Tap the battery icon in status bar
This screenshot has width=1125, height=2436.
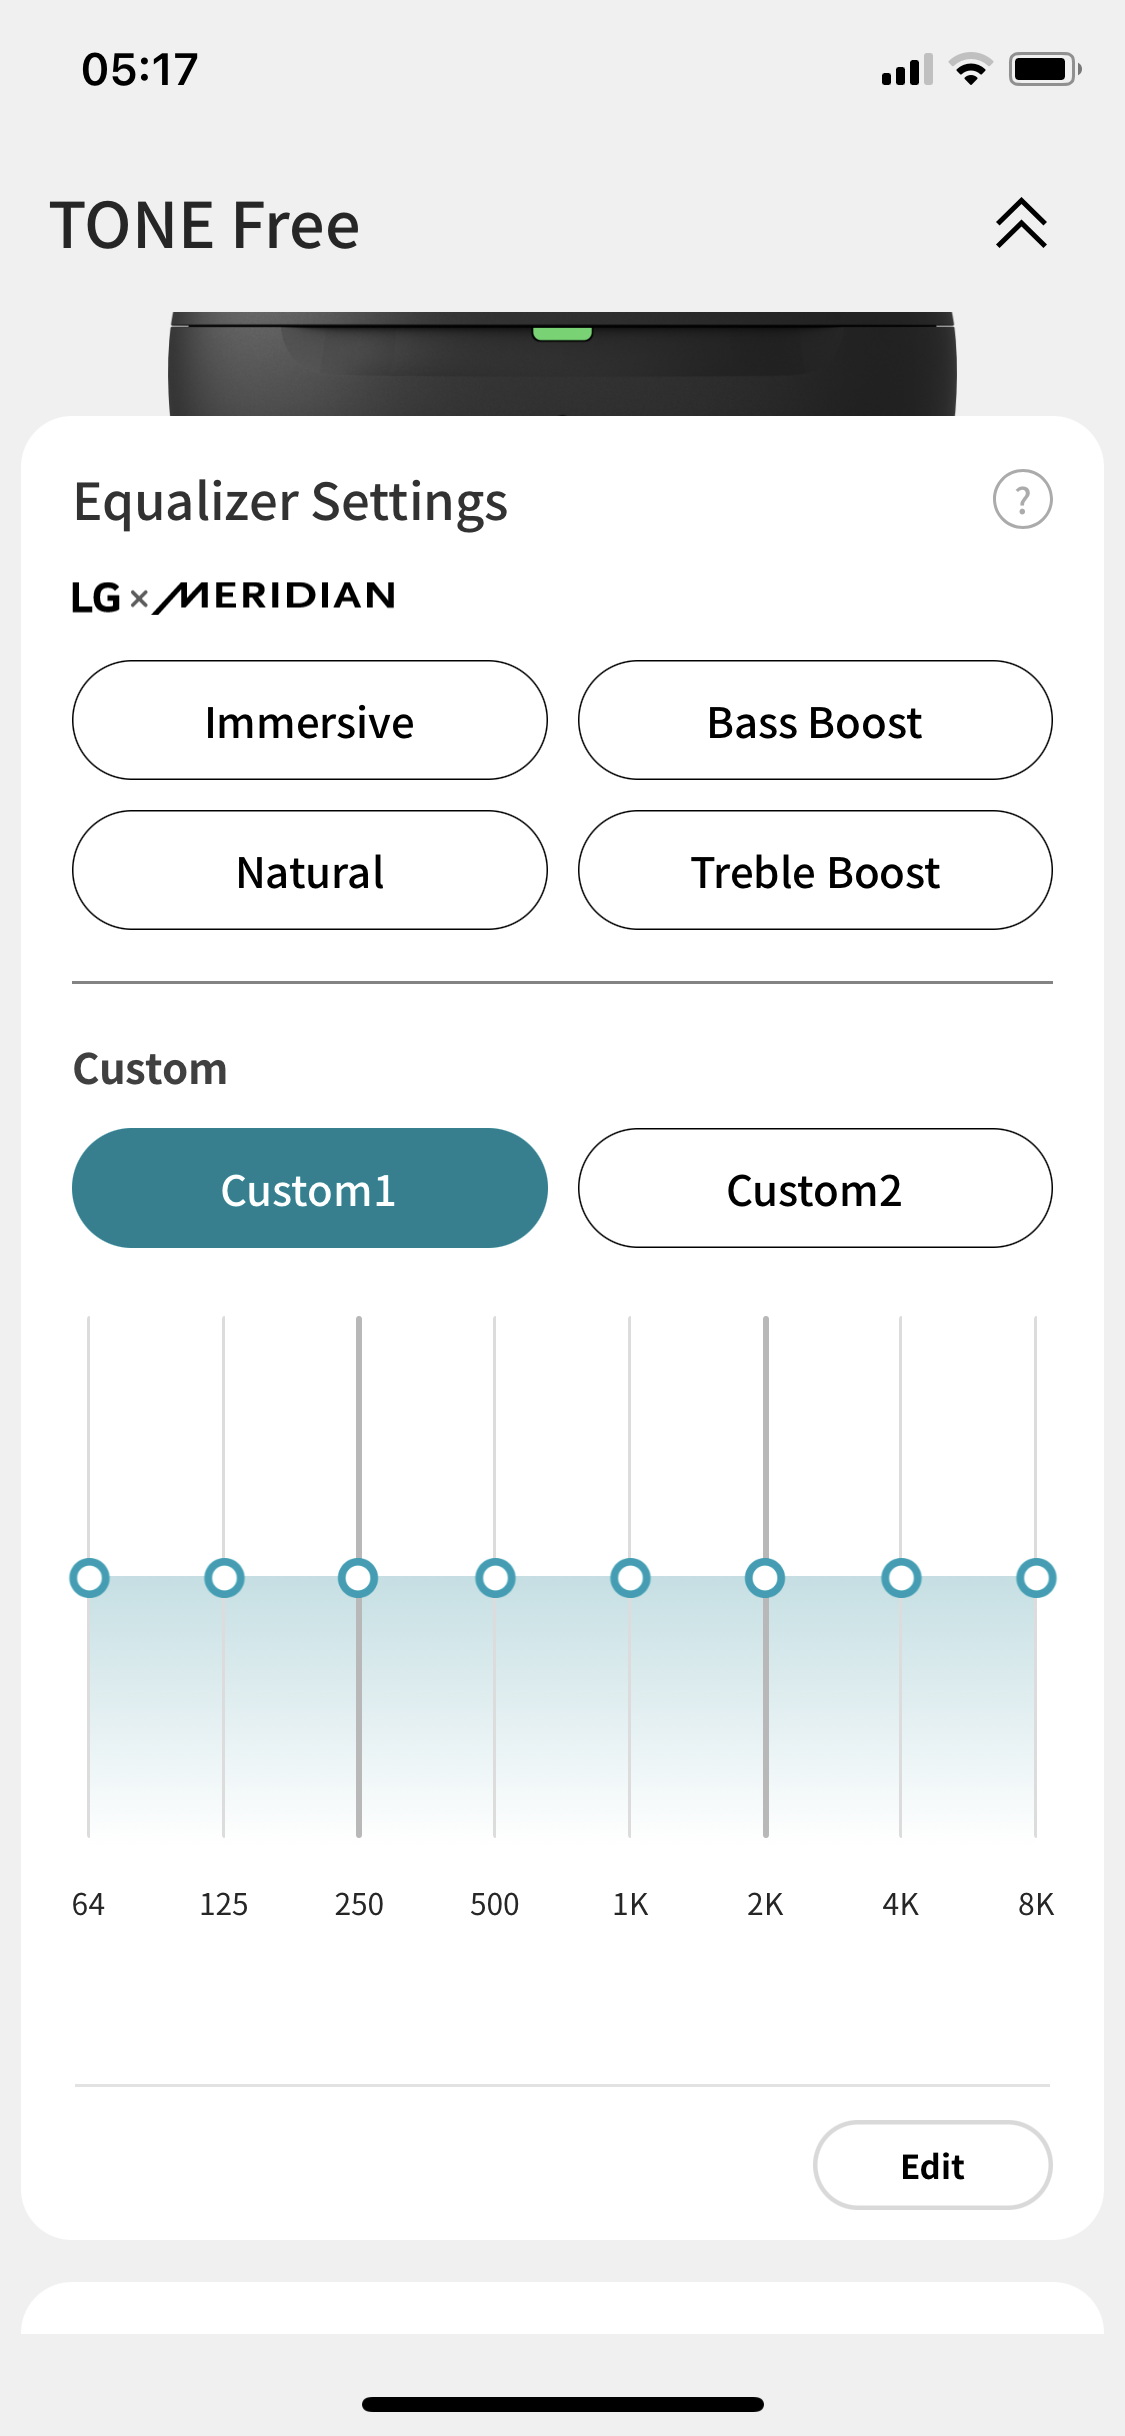tap(1045, 69)
